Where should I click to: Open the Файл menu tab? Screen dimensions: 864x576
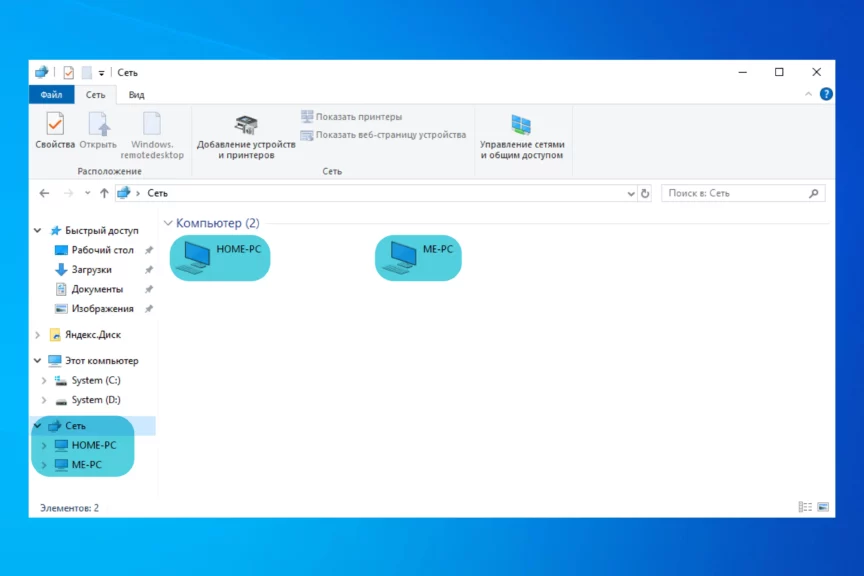(51, 95)
